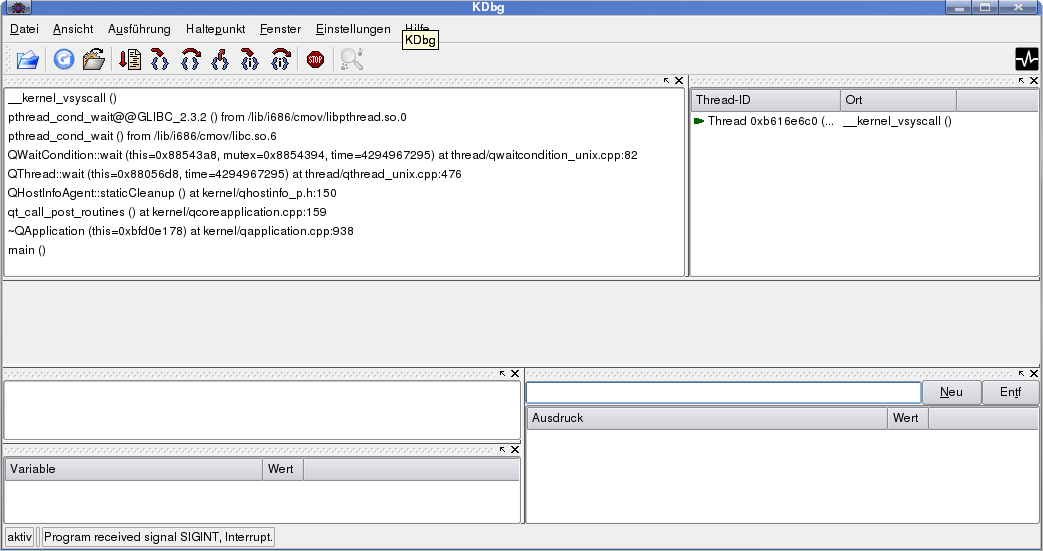Screen dimensions: 1043x551
Task: Click the Ort column header
Action: [x=899, y=100]
